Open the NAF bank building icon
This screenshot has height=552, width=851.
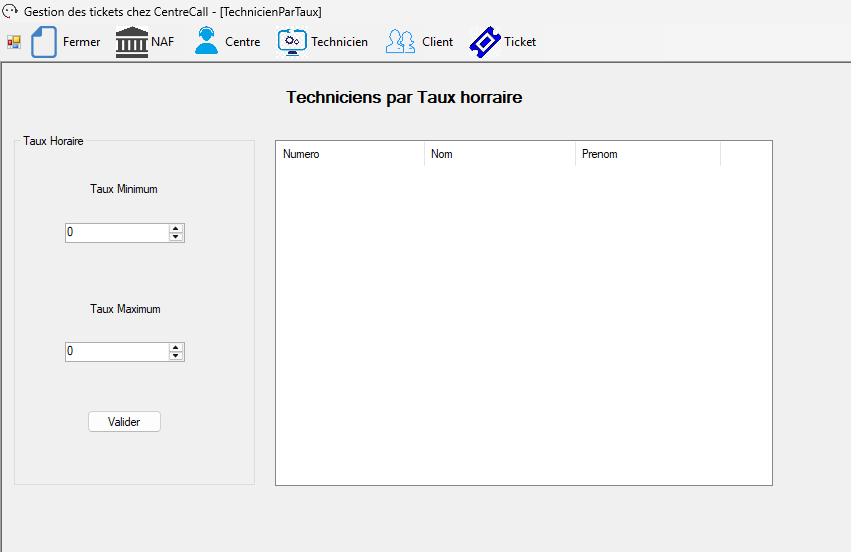click(x=131, y=42)
